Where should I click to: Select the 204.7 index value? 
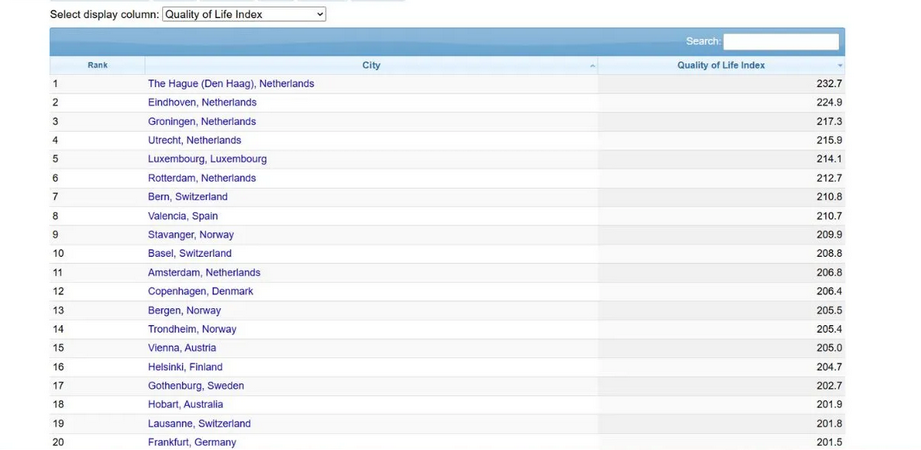coord(829,367)
